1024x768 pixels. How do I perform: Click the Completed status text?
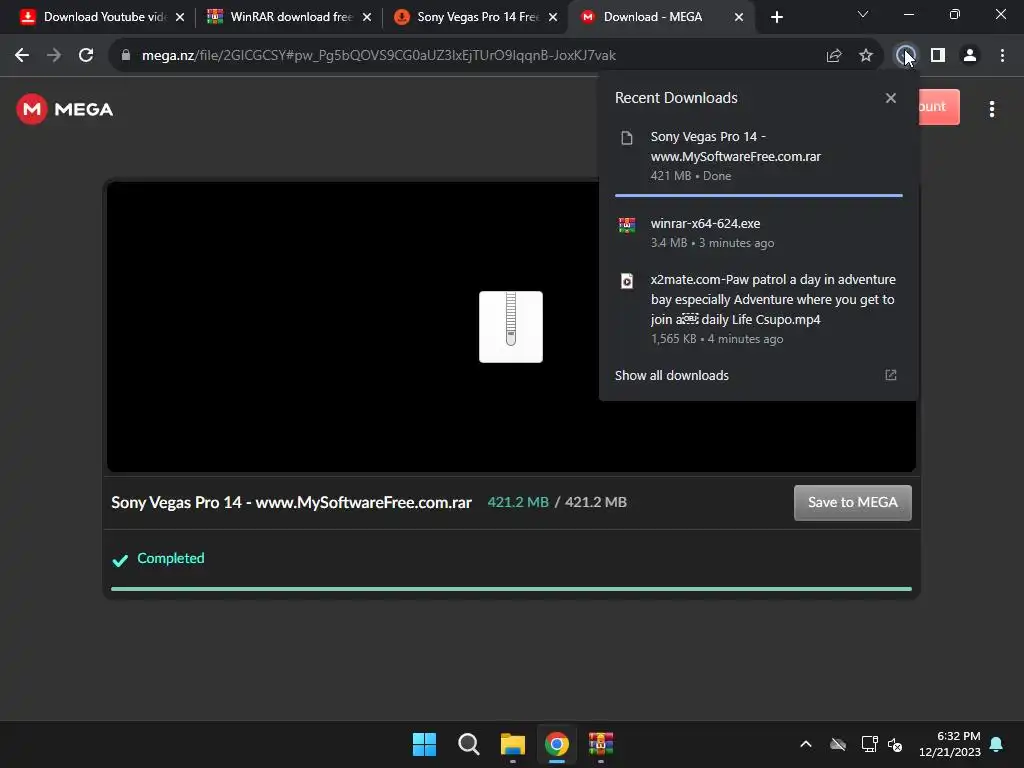point(170,558)
